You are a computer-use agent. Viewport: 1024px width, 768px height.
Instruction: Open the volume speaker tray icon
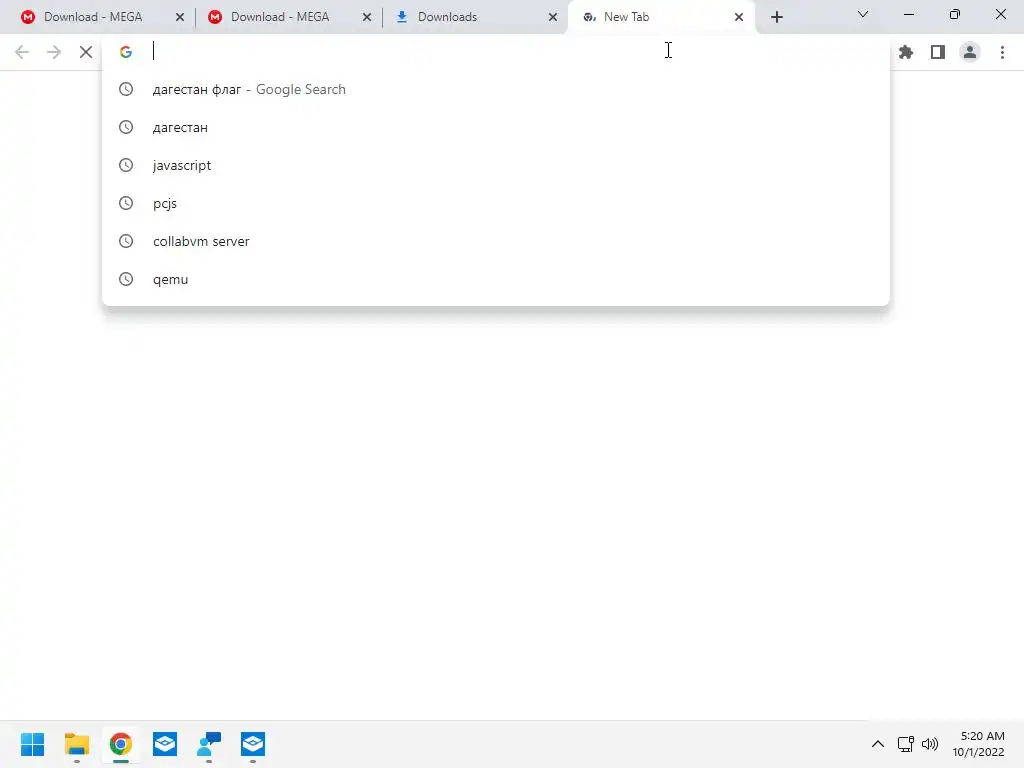pos(930,744)
